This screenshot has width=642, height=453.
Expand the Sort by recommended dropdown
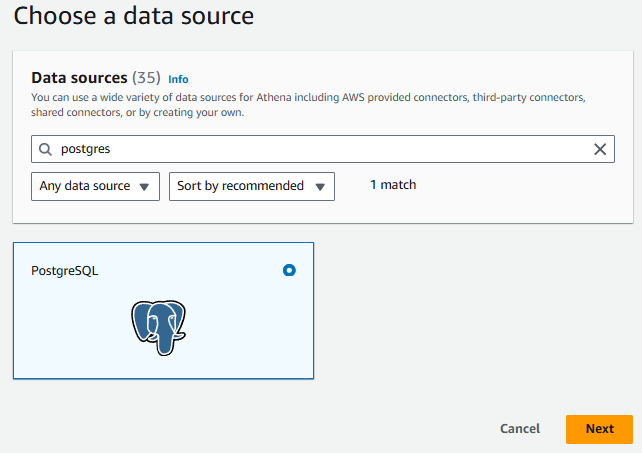coord(252,186)
